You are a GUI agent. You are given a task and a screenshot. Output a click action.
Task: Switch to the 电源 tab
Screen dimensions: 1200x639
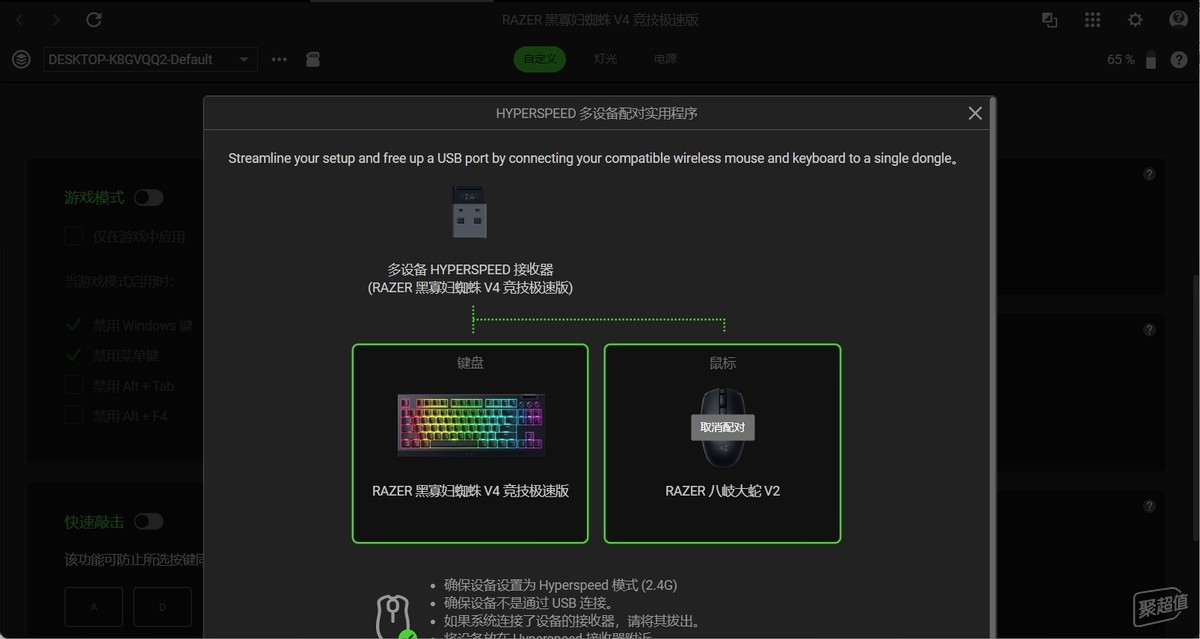665,59
